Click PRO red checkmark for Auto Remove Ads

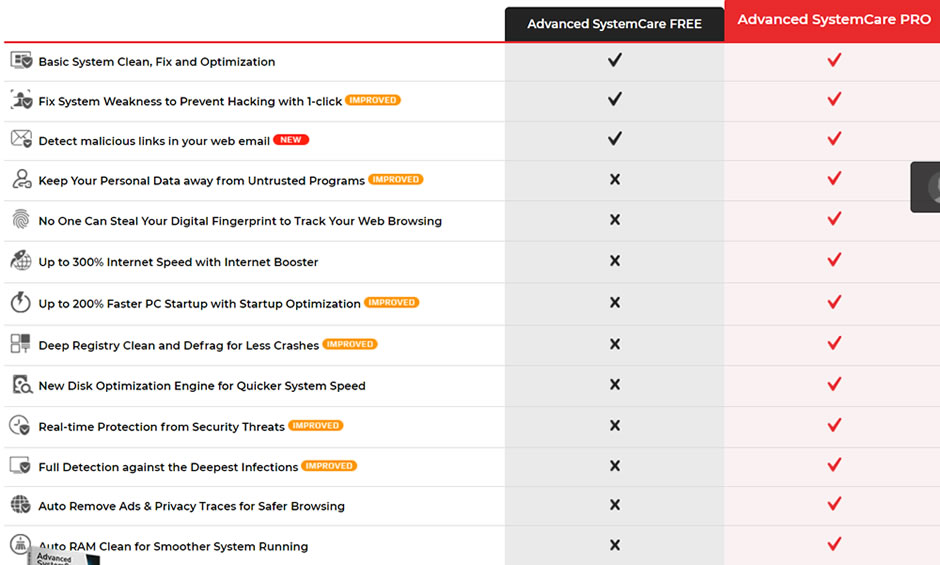[834, 504]
